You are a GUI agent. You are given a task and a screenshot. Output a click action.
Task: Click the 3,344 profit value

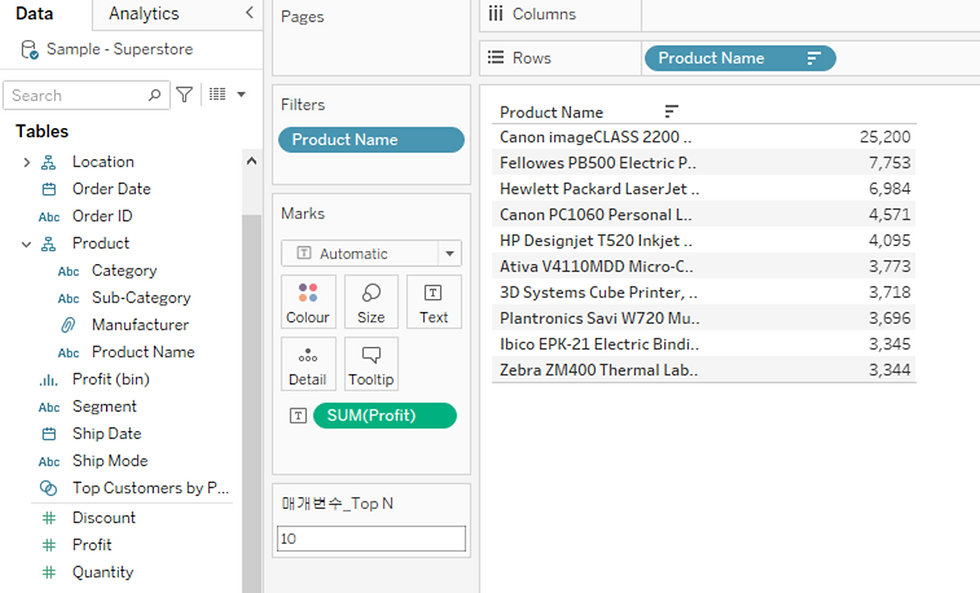click(889, 370)
